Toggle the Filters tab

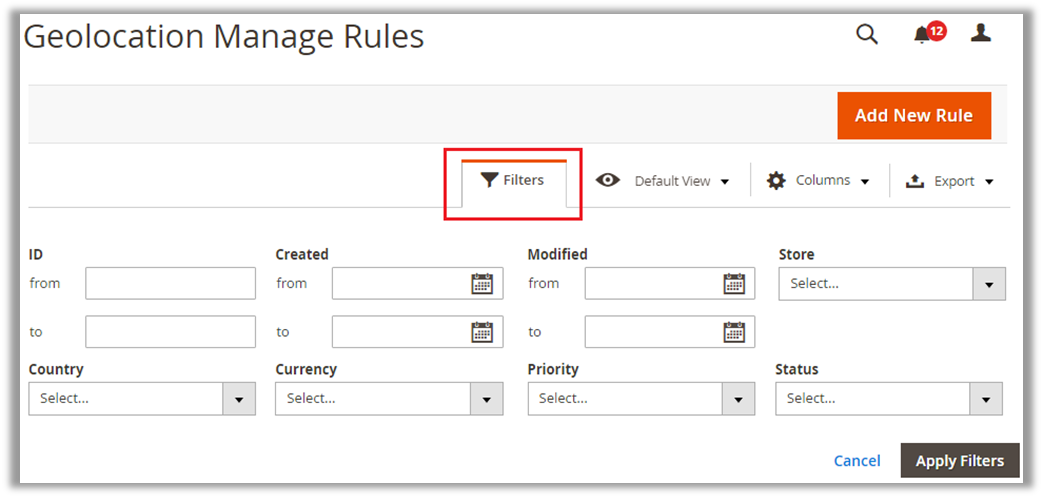coord(513,181)
